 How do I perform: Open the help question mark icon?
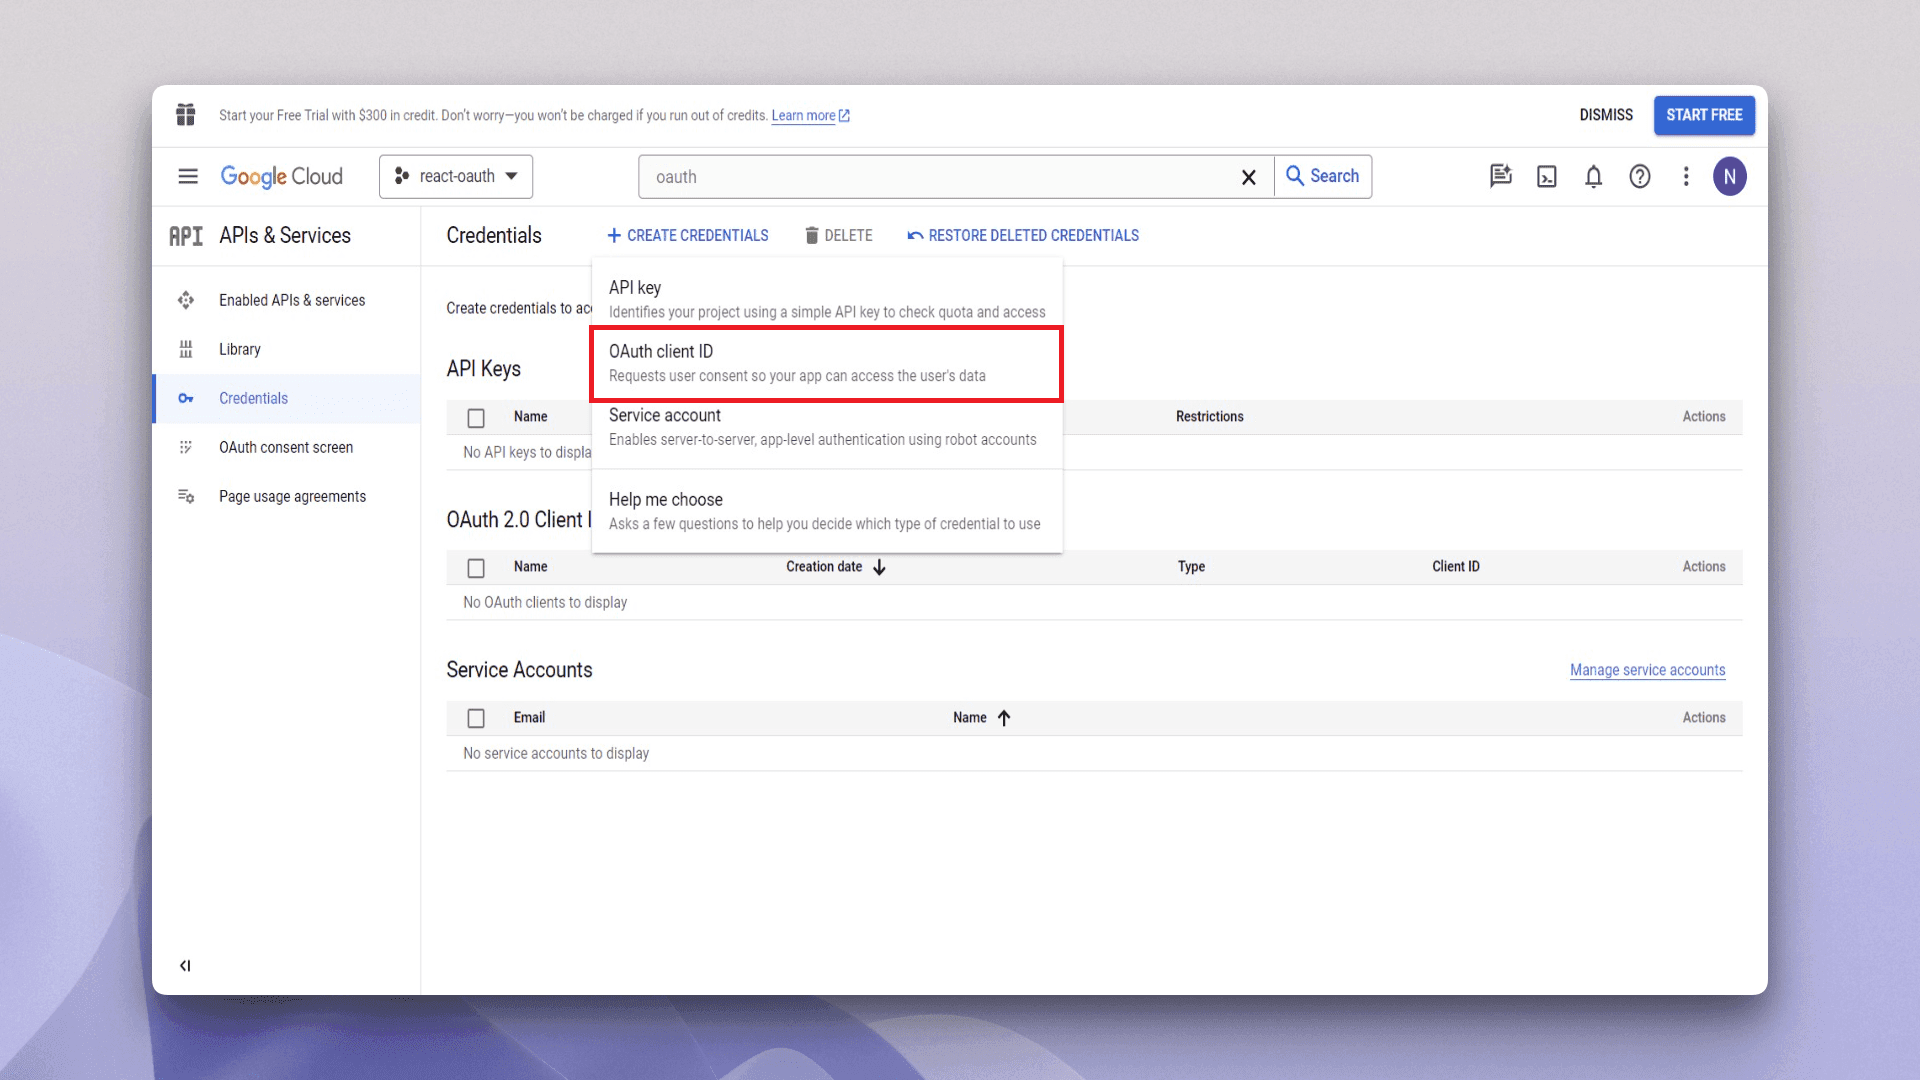[x=1639, y=177]
